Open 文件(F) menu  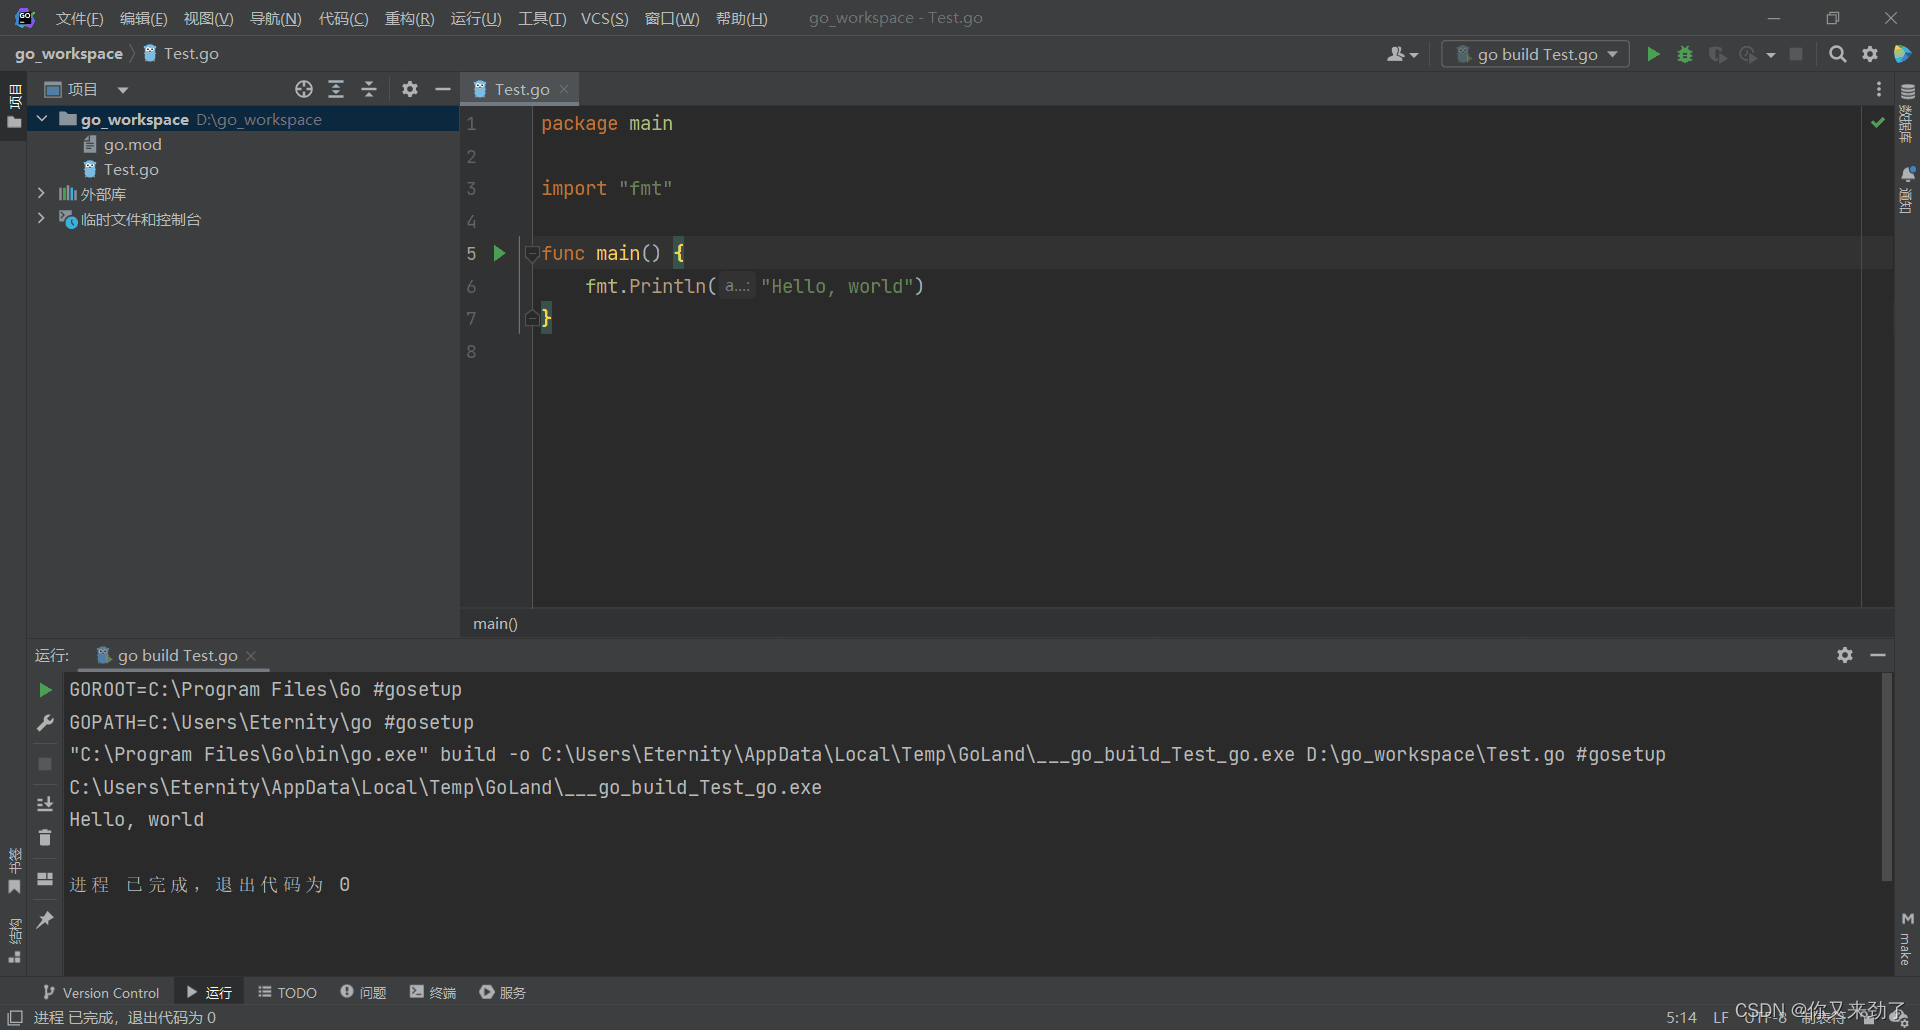pos(79,18)
